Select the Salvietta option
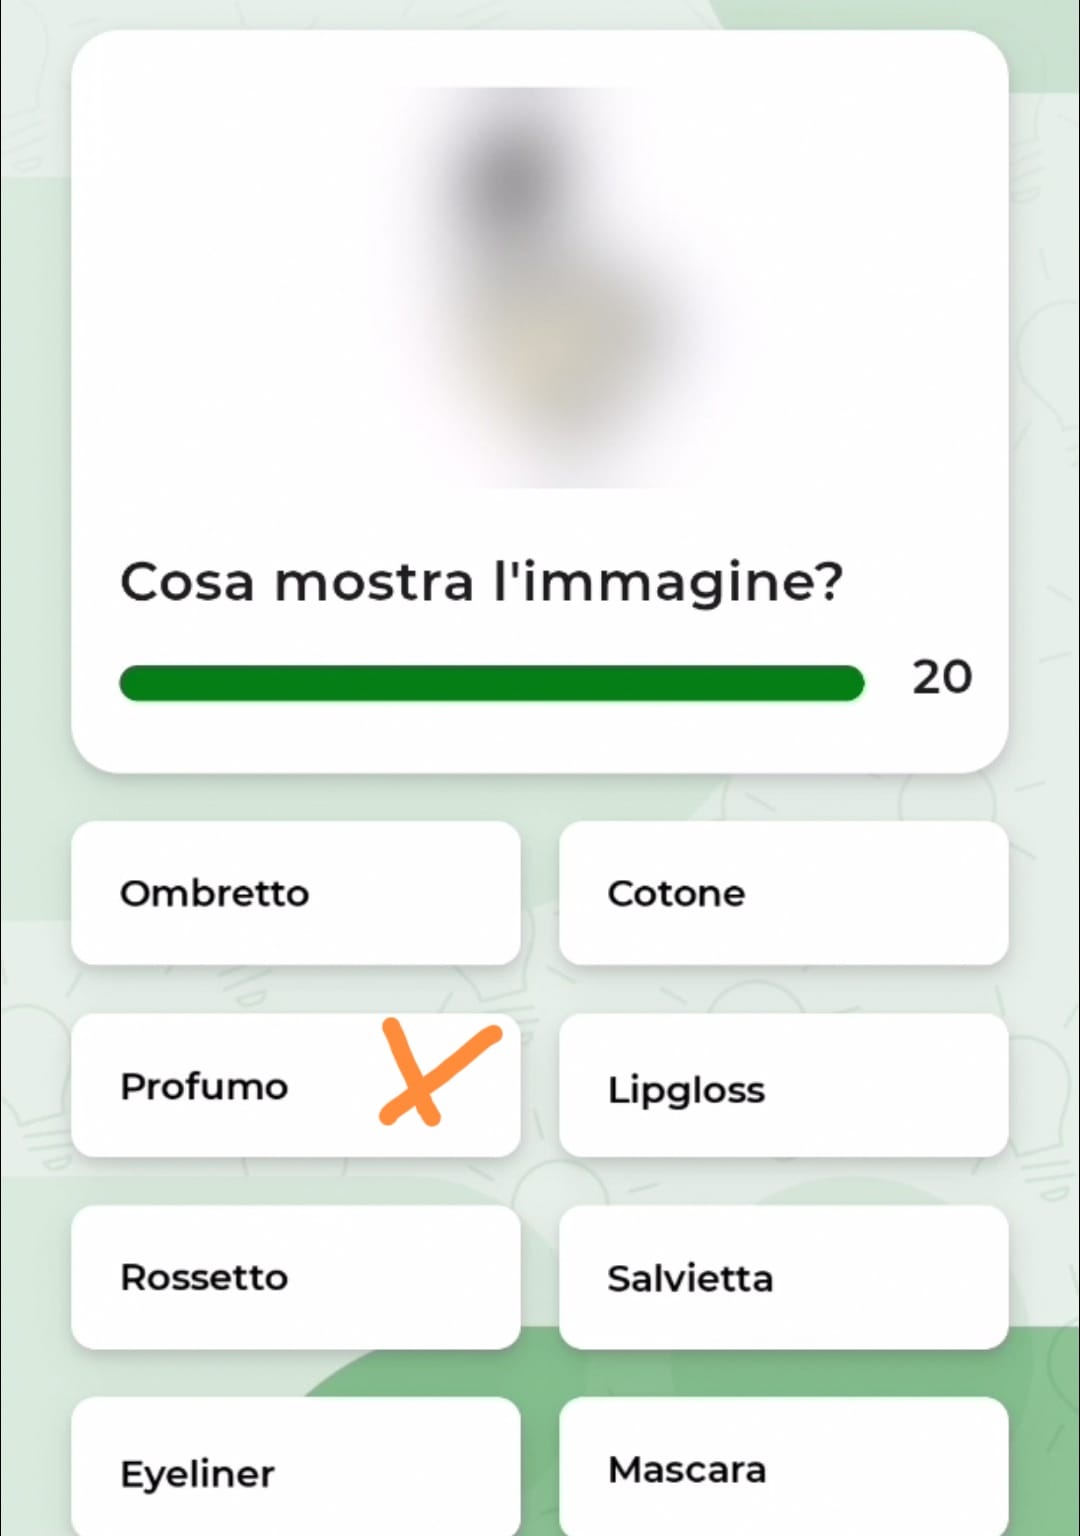Viewport: 1080px width, 1536px height. point(783,1277)
